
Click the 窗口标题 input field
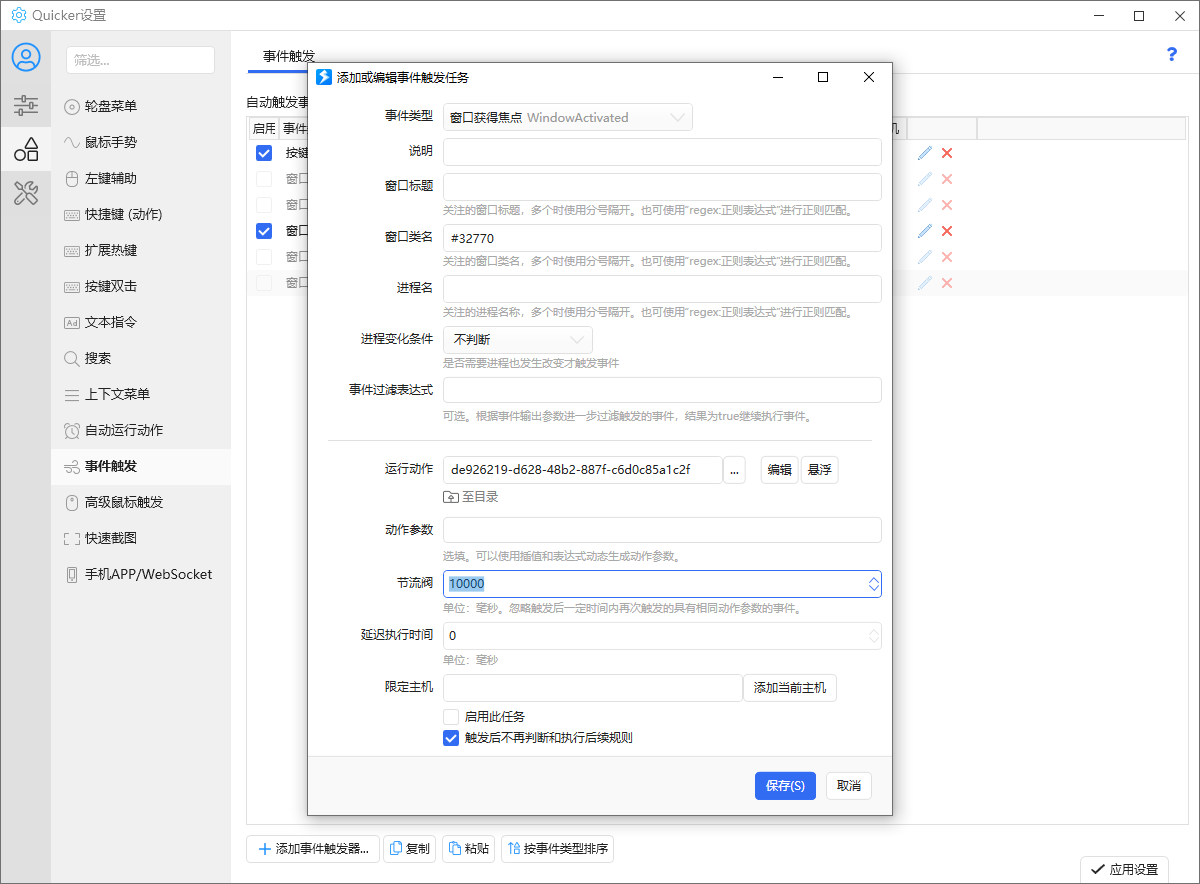[662, 187]
